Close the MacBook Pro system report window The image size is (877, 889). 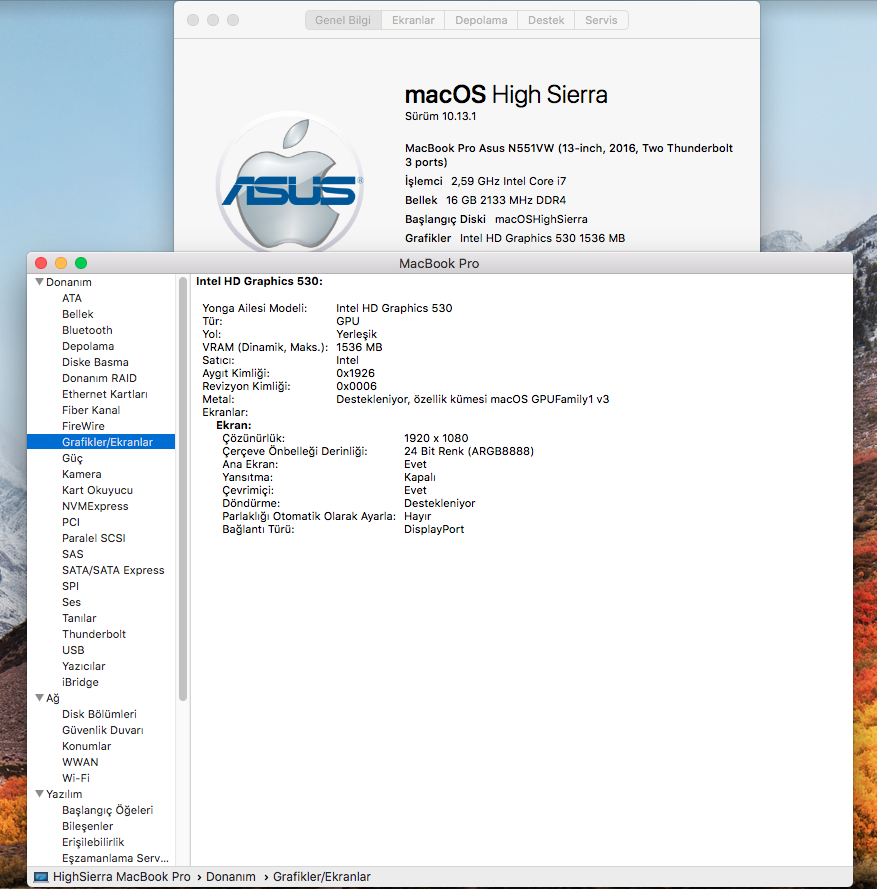click(41, 263)
